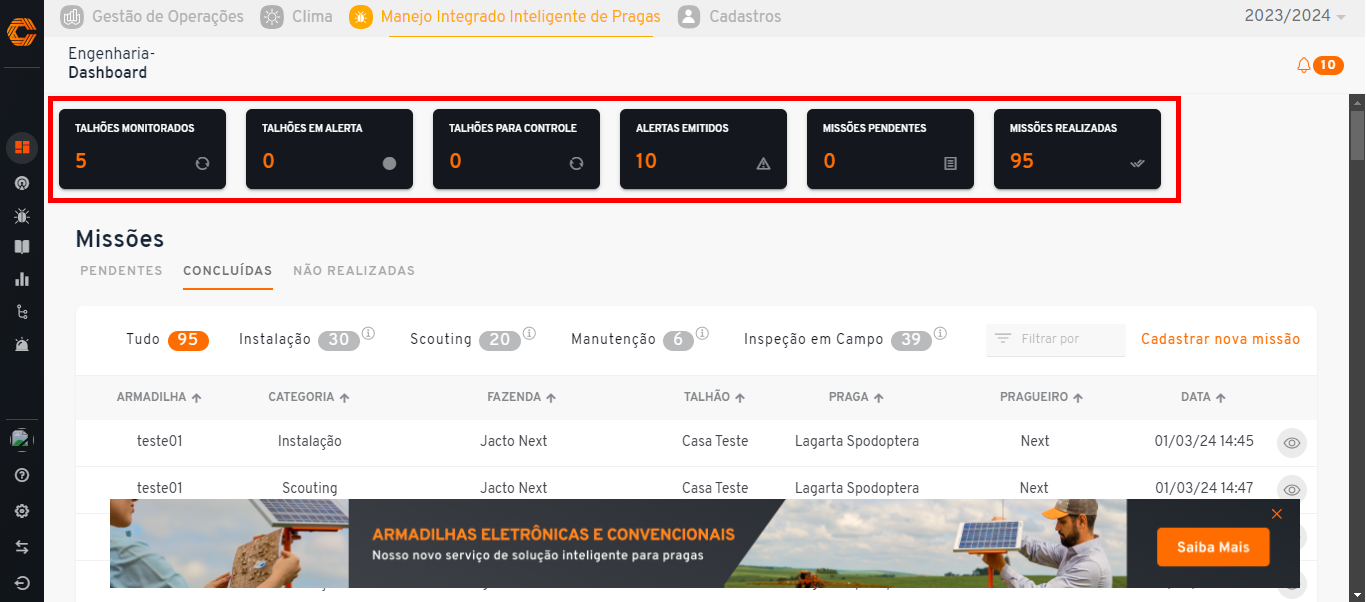
Task: Select Manejo Integrado Inteligente de Pragas tab
Action: point(506,16)
